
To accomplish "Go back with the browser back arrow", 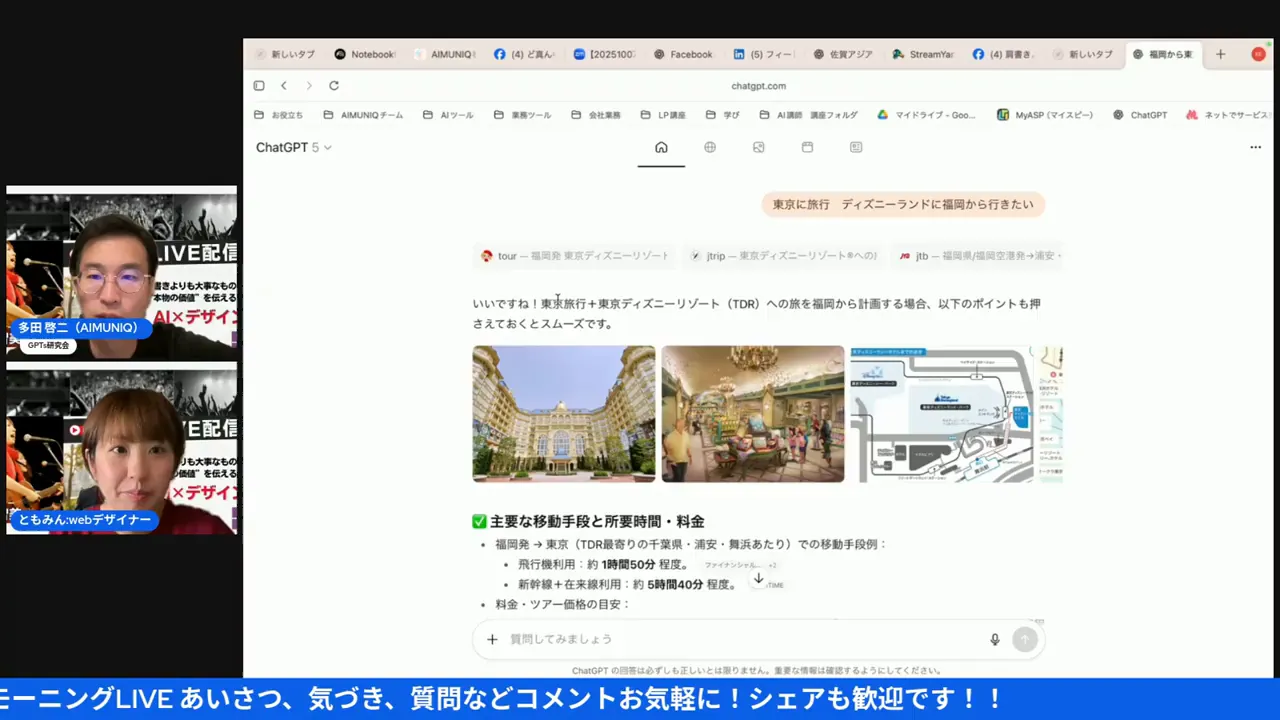I will (x=284, y=86).
